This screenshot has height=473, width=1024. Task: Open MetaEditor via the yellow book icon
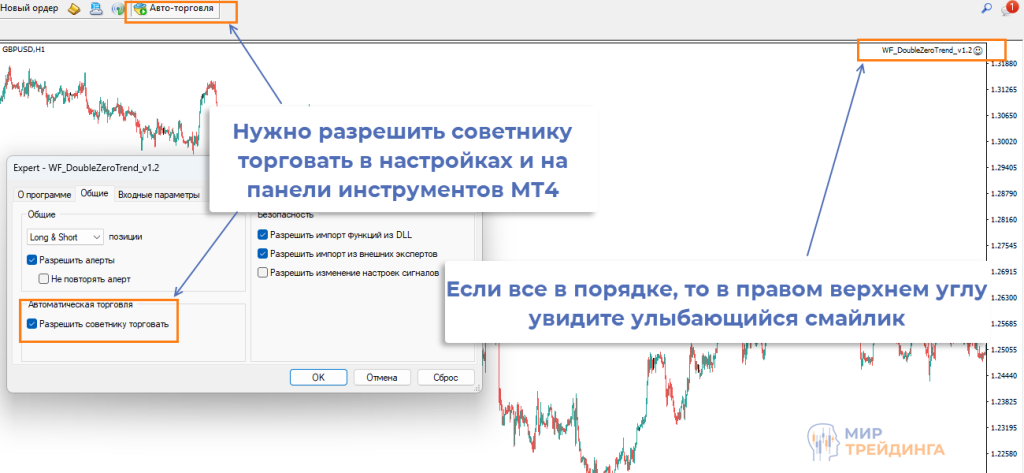(74, 9)
